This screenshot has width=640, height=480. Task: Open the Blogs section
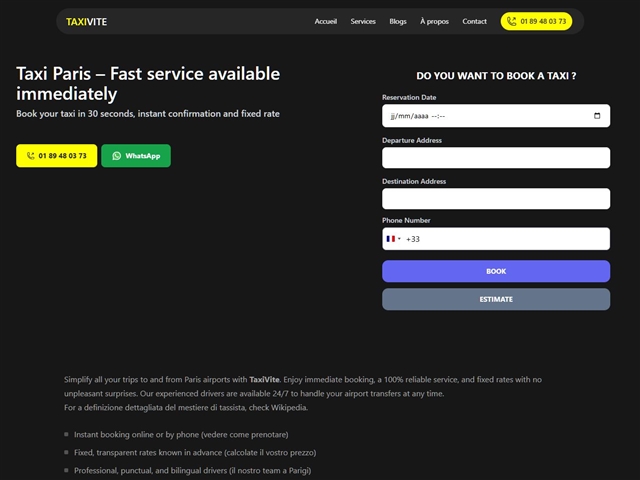pos(398,21)
